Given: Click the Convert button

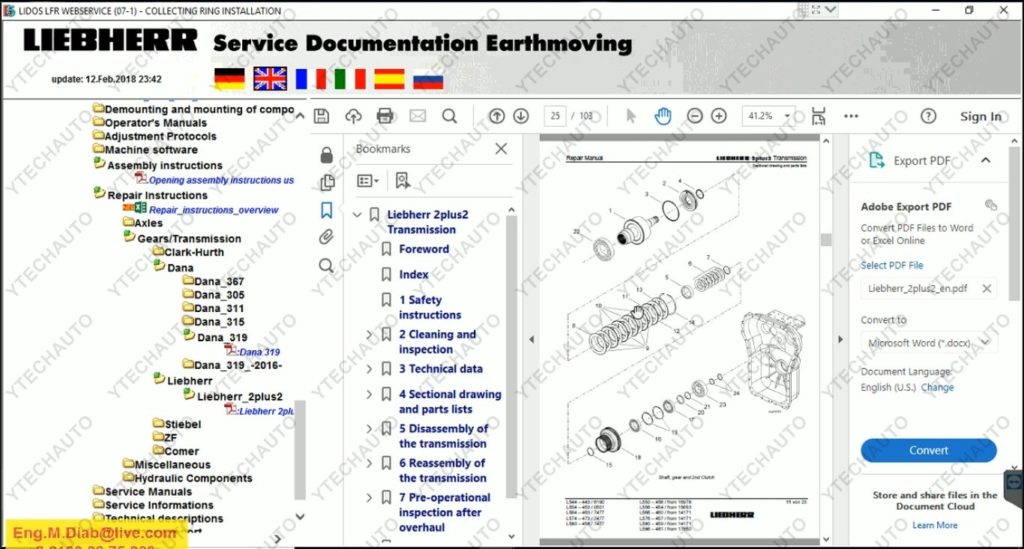Looking at the screenshot, I should pos(929,450).
